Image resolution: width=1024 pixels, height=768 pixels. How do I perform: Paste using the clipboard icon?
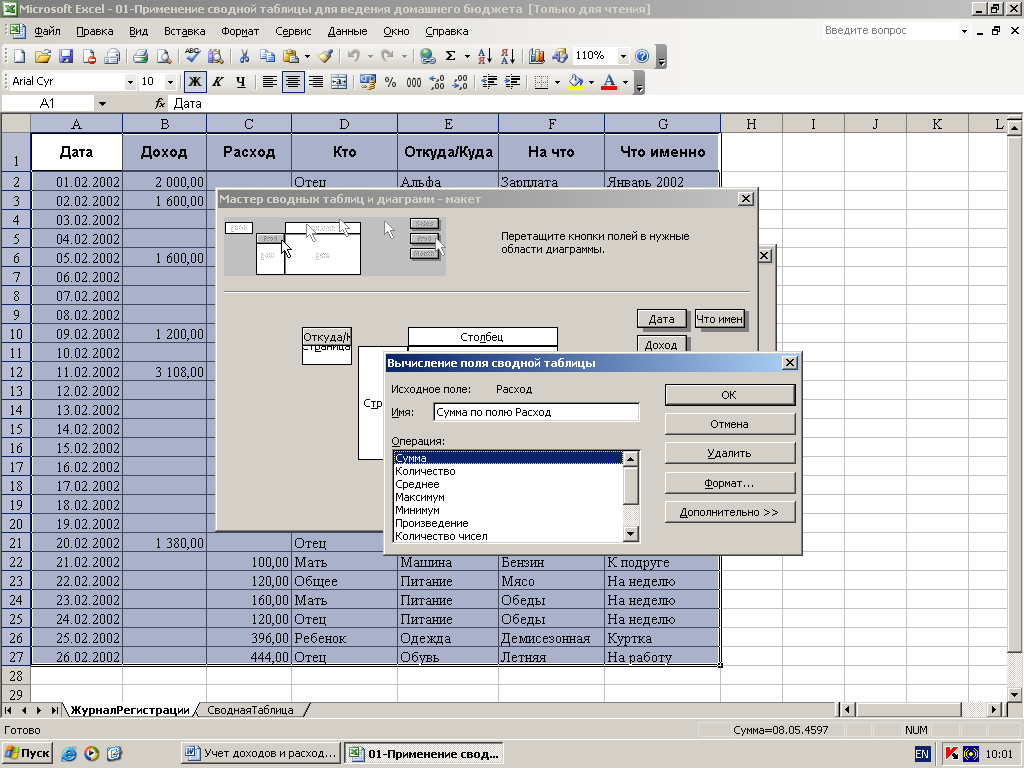(291, 56)
